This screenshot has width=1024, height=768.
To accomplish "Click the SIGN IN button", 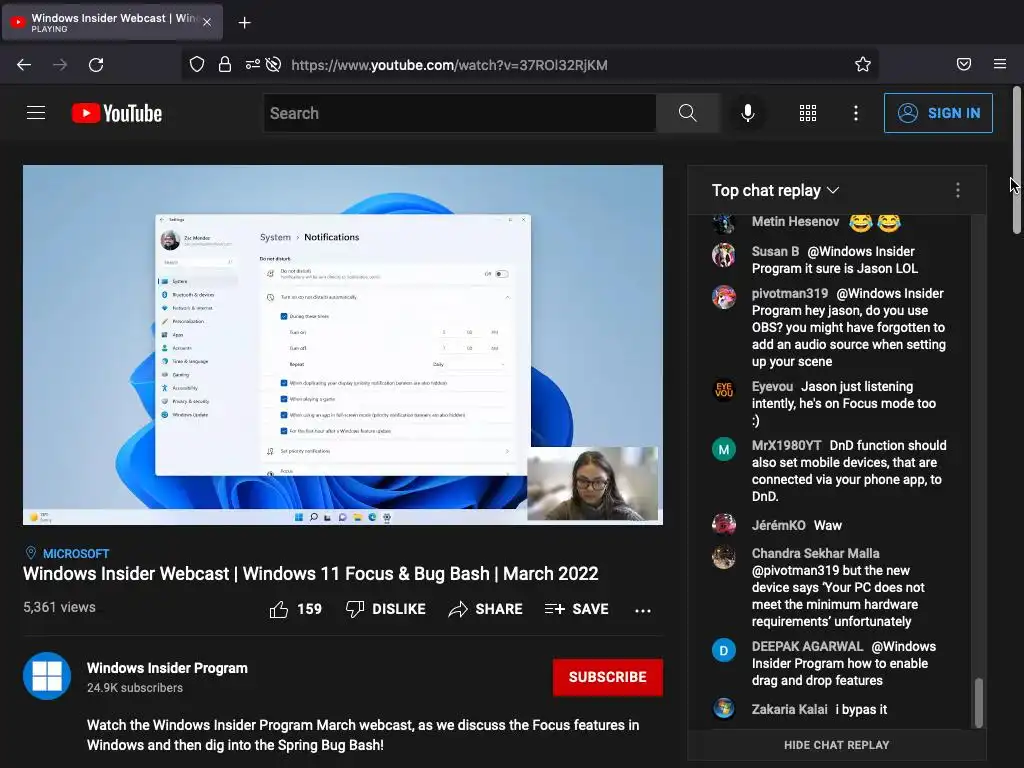I will point(938,113).
